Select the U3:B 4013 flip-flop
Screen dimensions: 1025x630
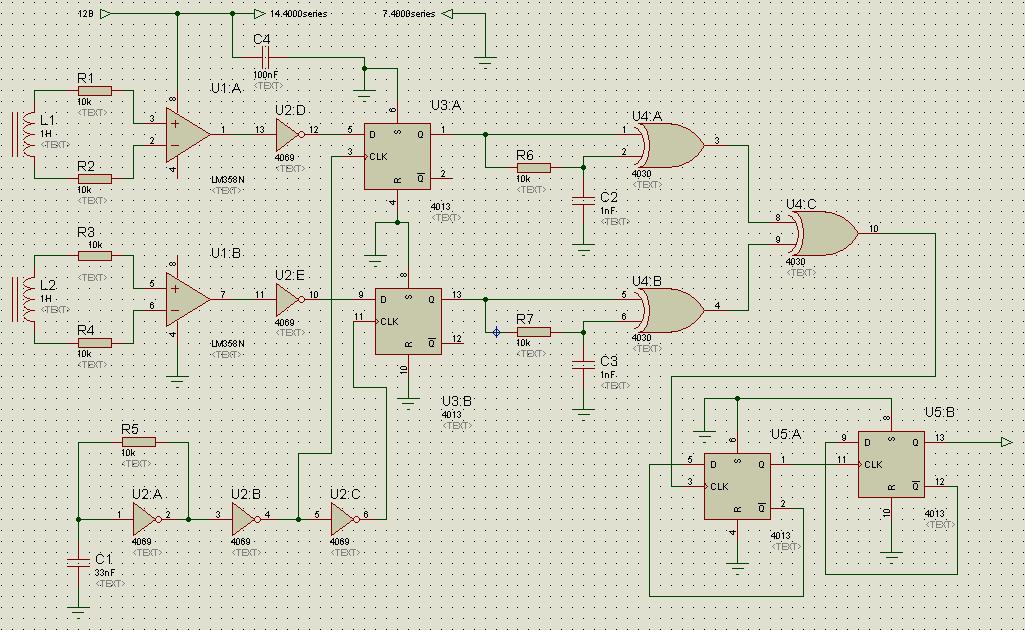(408, 321)
